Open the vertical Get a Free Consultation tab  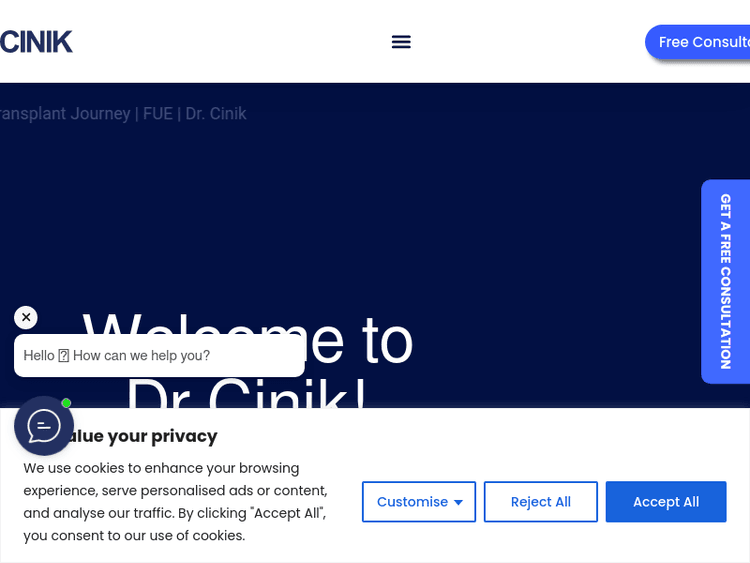pyautogui.click(x=725, y=281)
